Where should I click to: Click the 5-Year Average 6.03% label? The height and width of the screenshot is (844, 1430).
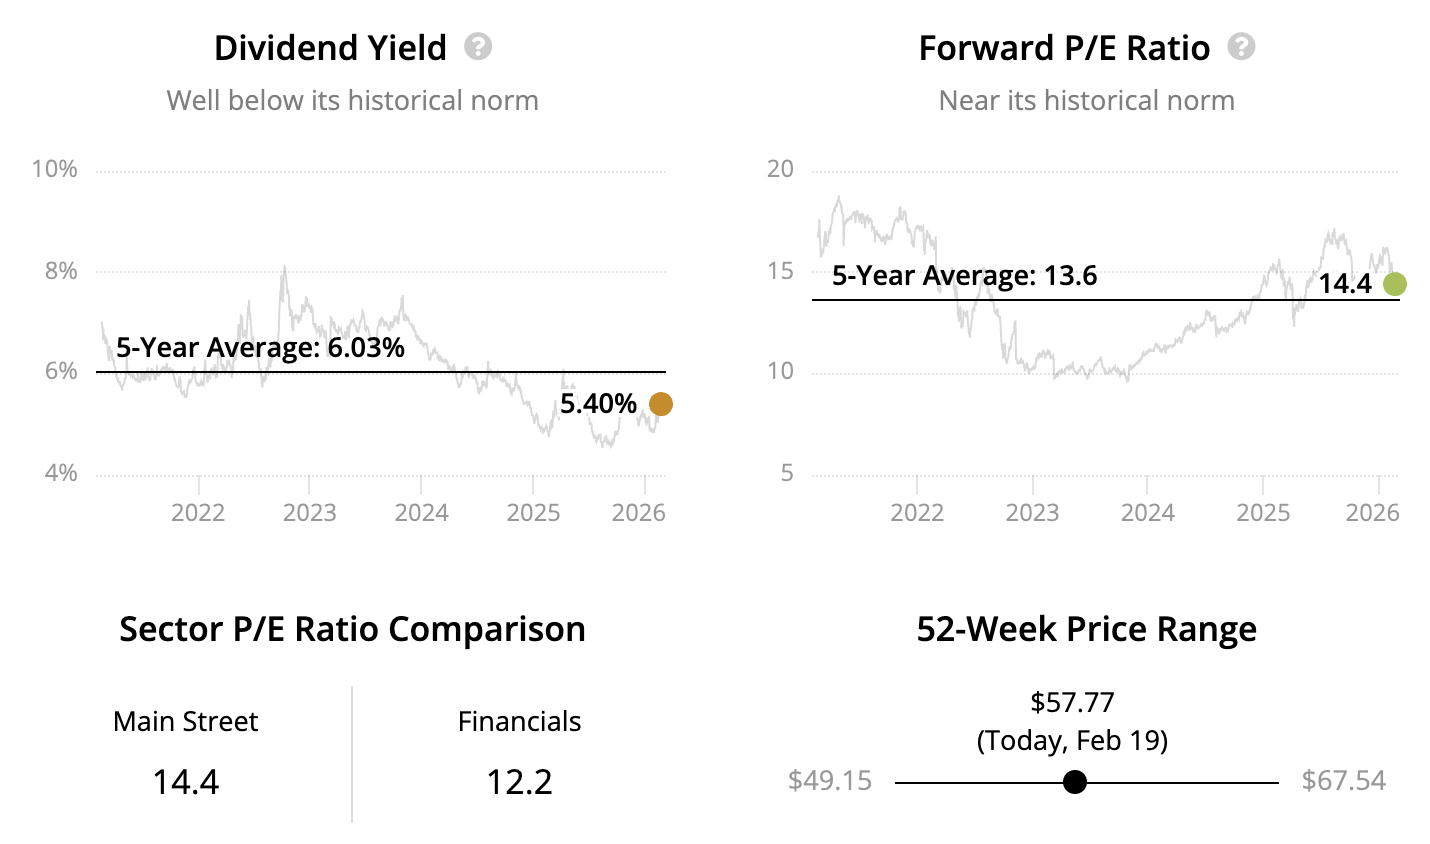[x=260, y=348]
